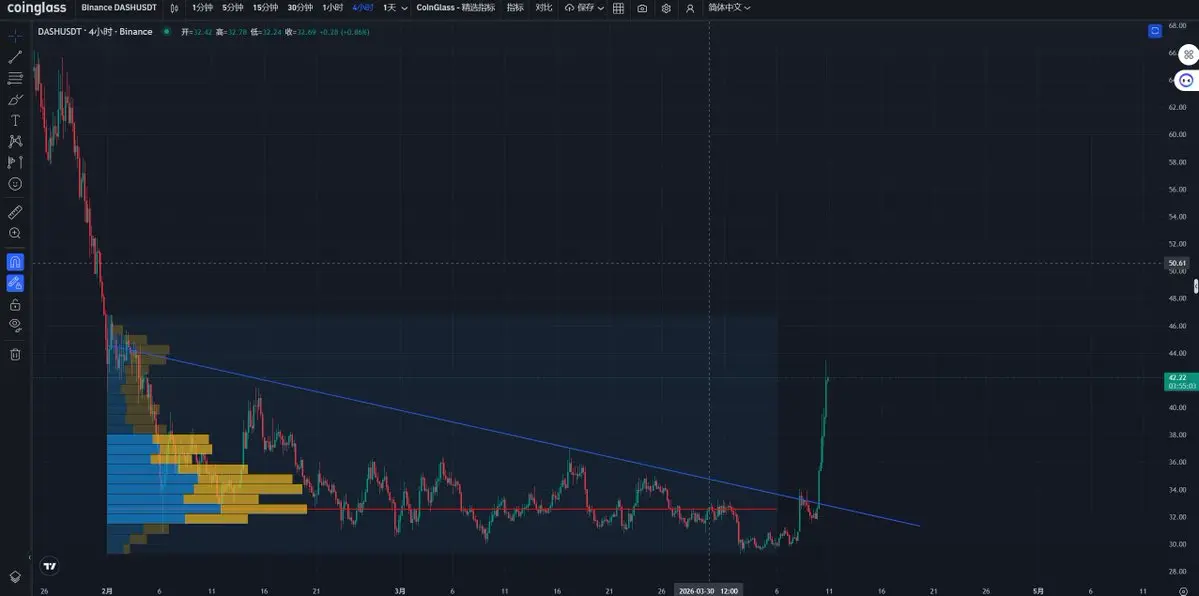
Task: Switch to the 15分钟 timeframe
Action: click(x=265, y=8)
